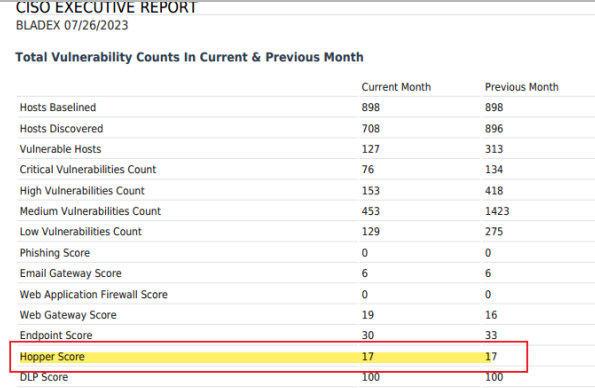Click High Vulnerabilities current value 153
This screenshot has width=595, height=388.
(371, 191)
